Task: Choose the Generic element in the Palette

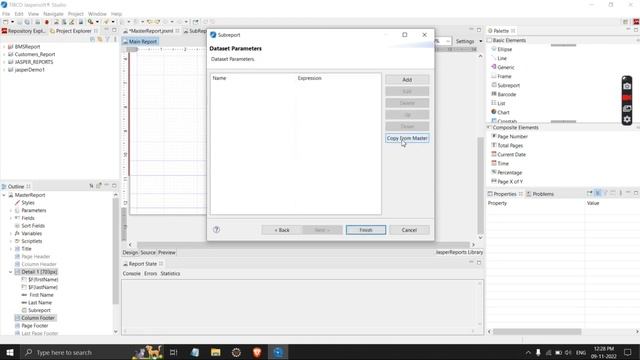Action: pos(505,67)
